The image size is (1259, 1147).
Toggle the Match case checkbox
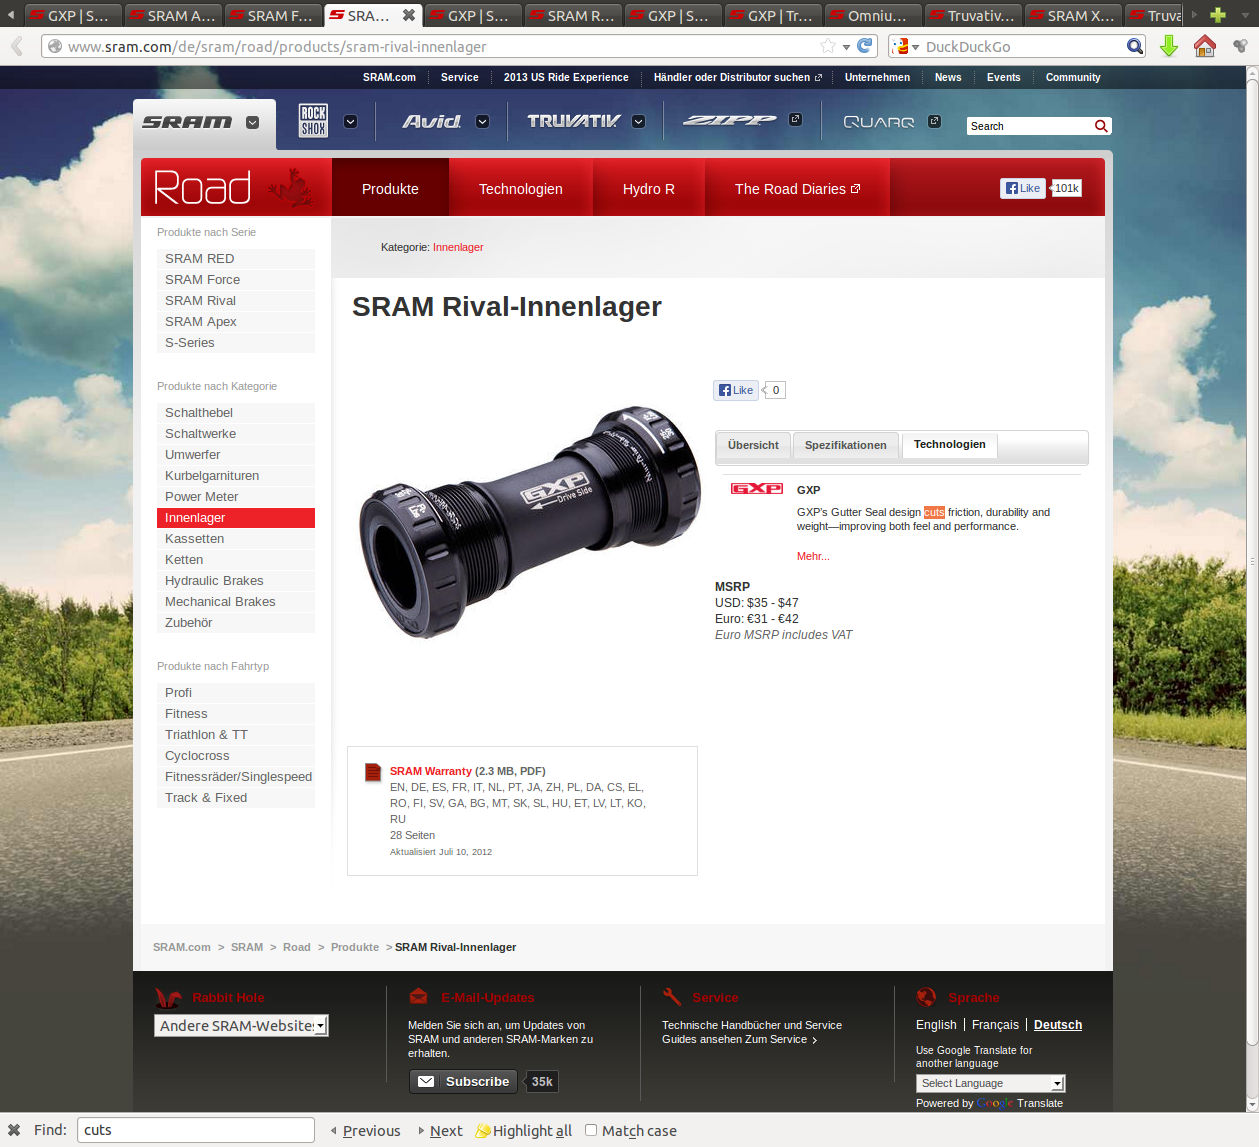click(591, 1130)
